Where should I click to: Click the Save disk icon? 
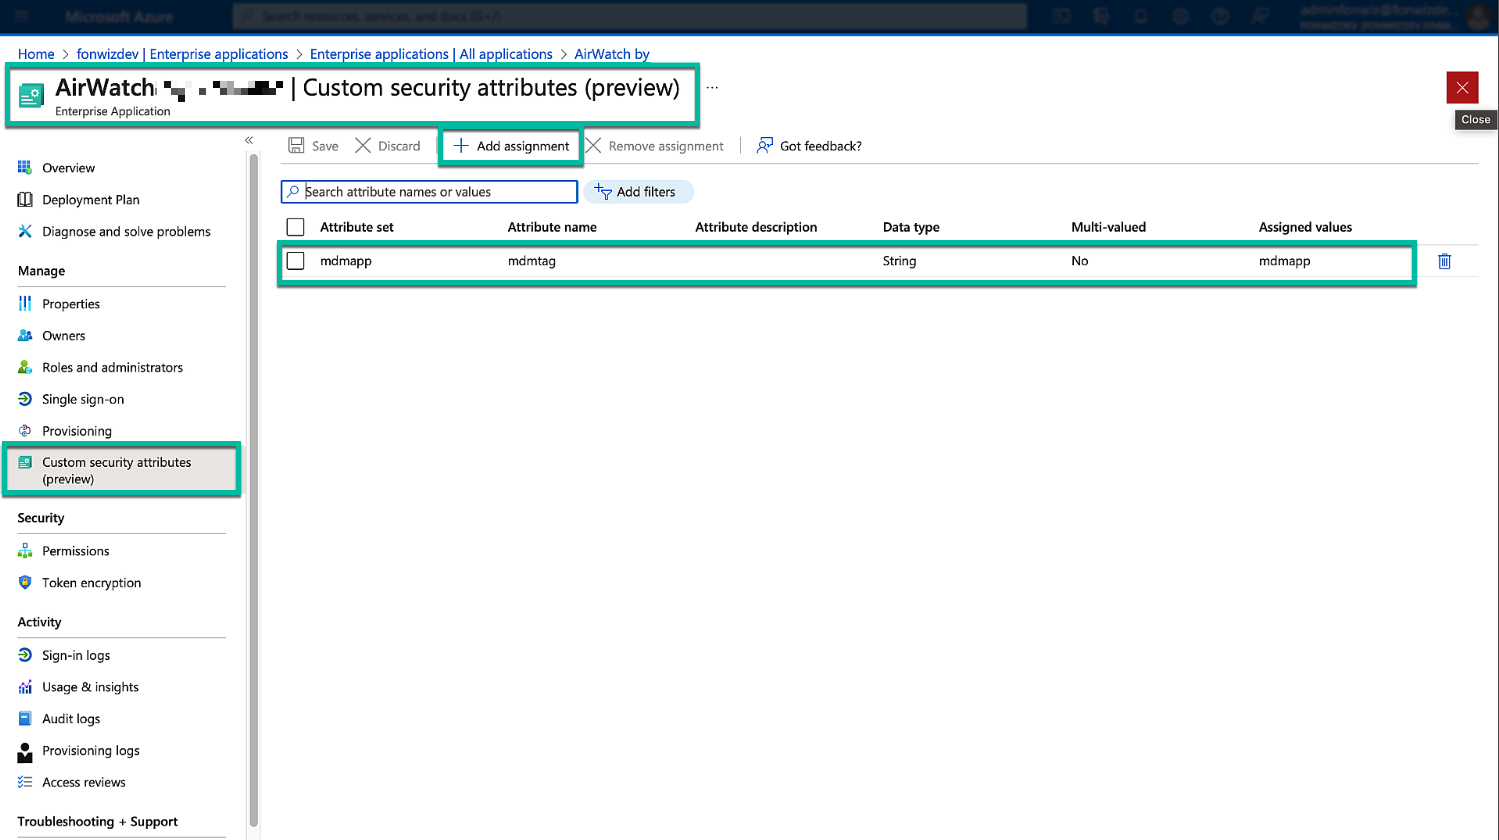click(296, 146)
